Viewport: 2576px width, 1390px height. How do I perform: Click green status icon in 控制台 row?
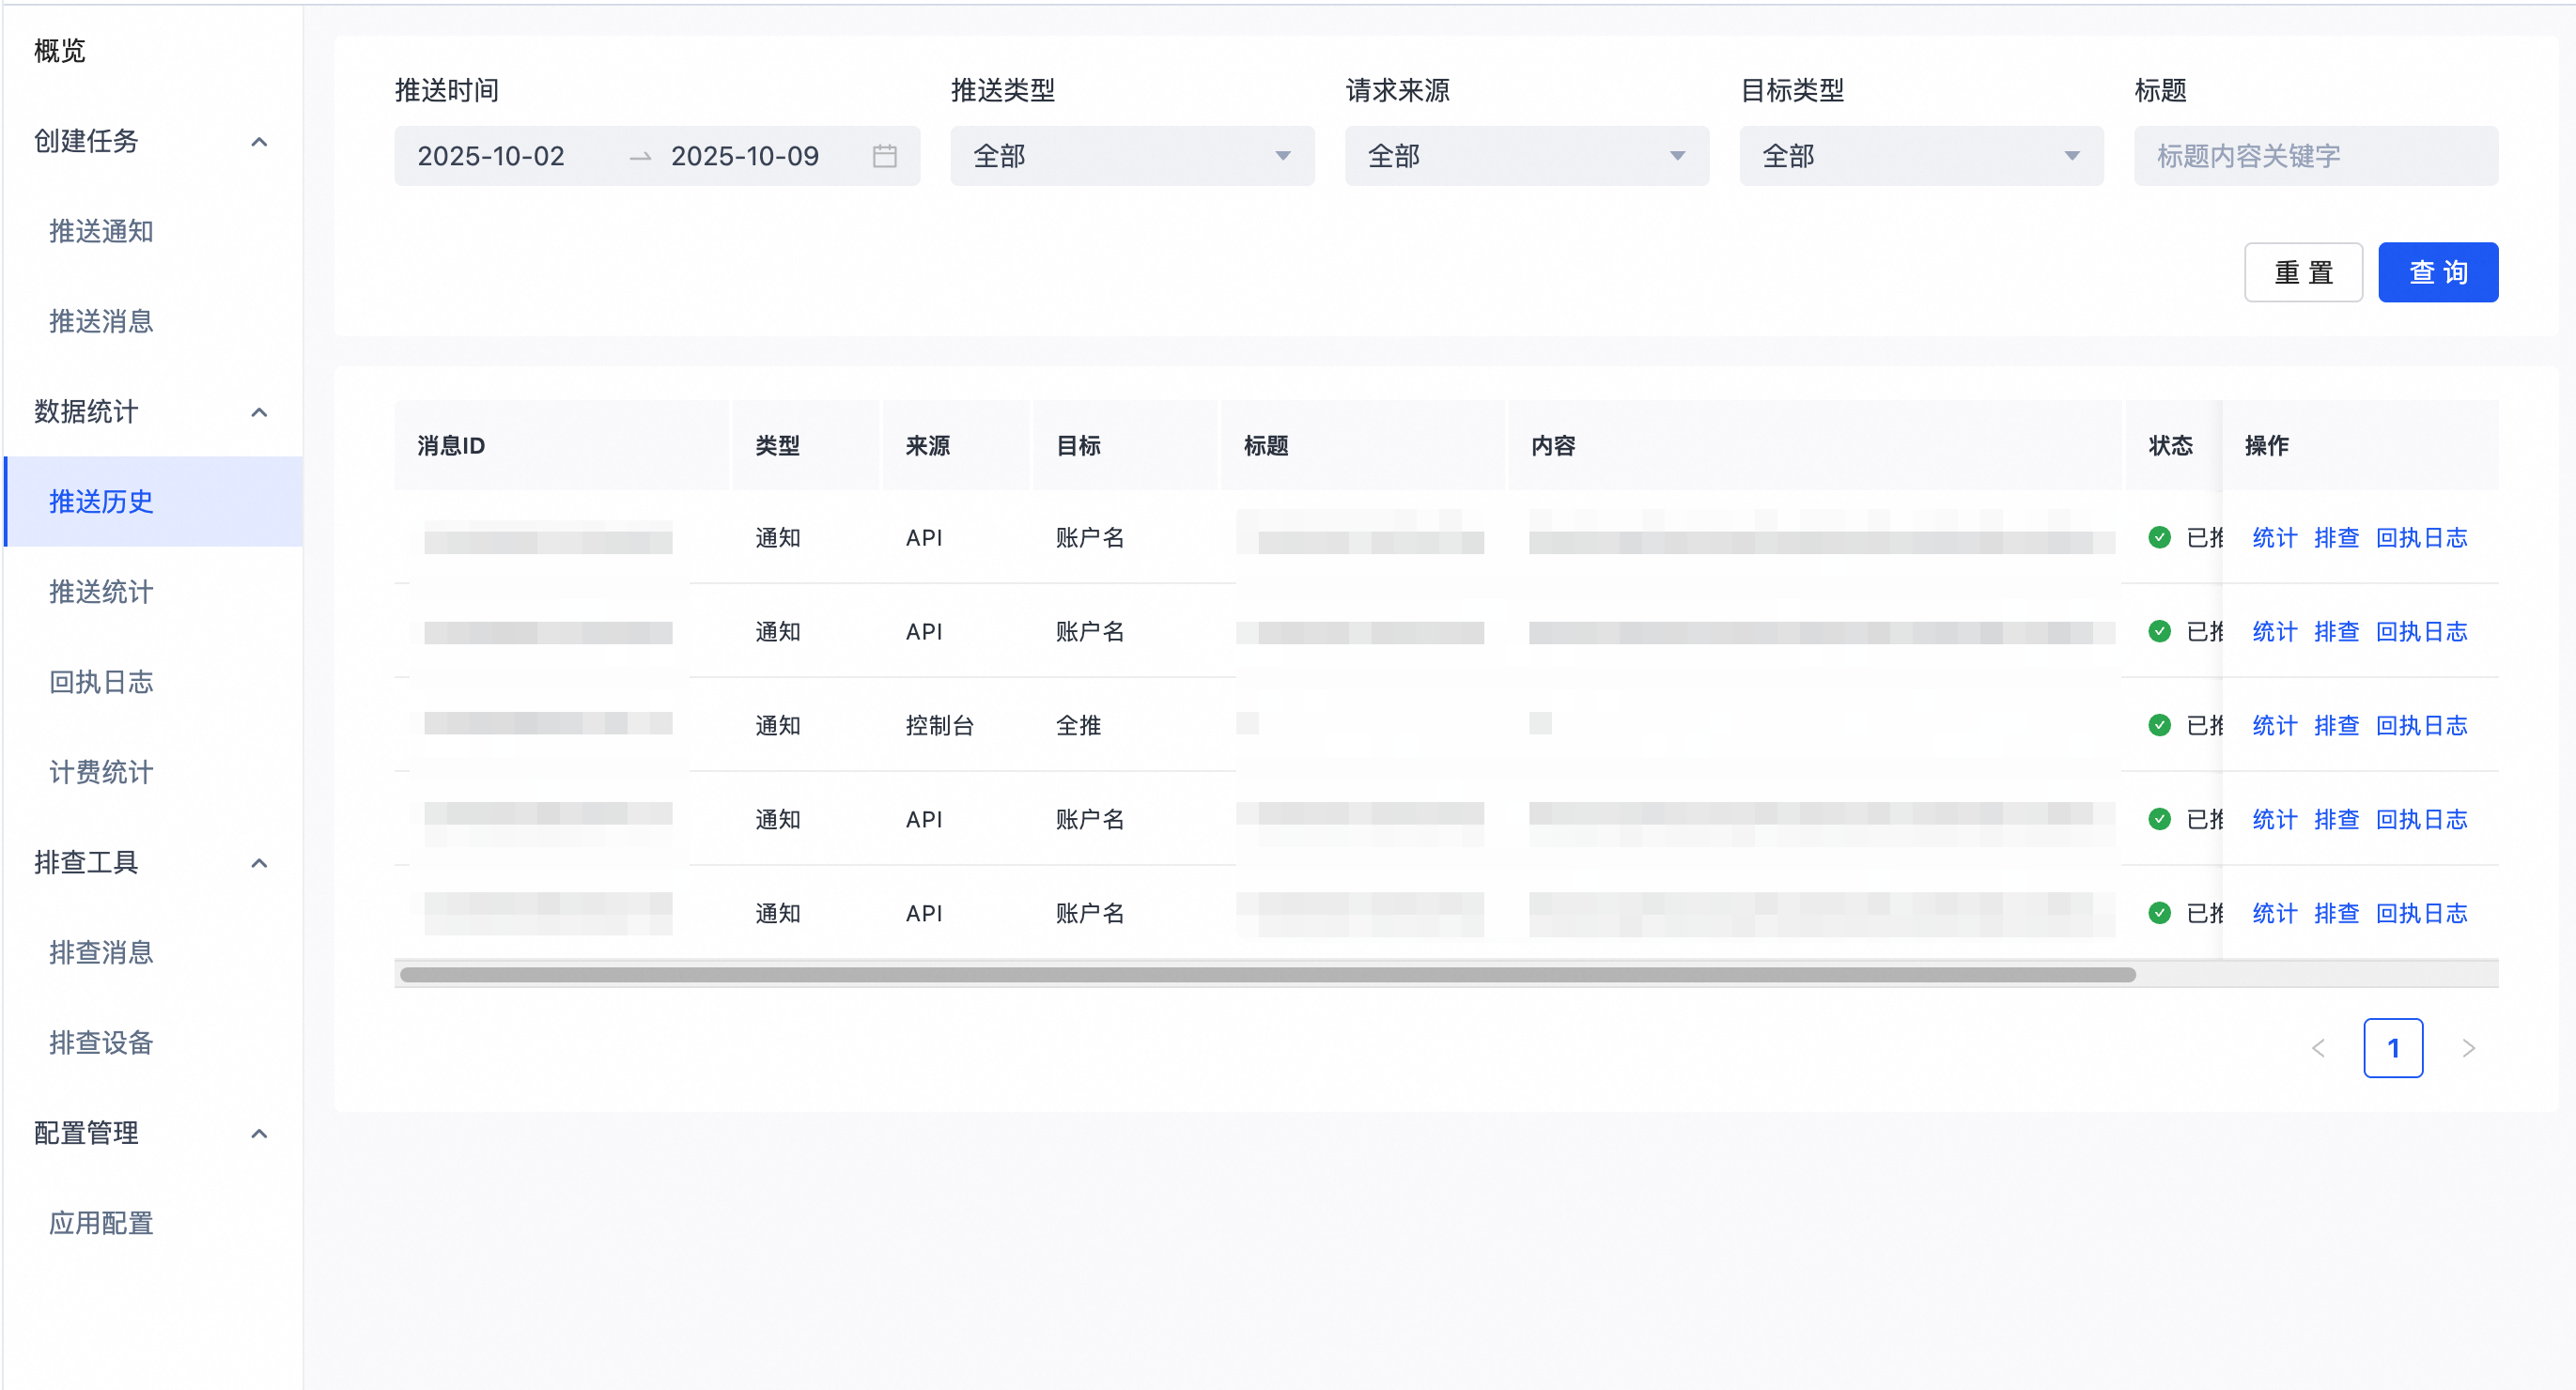point(2159,726)
